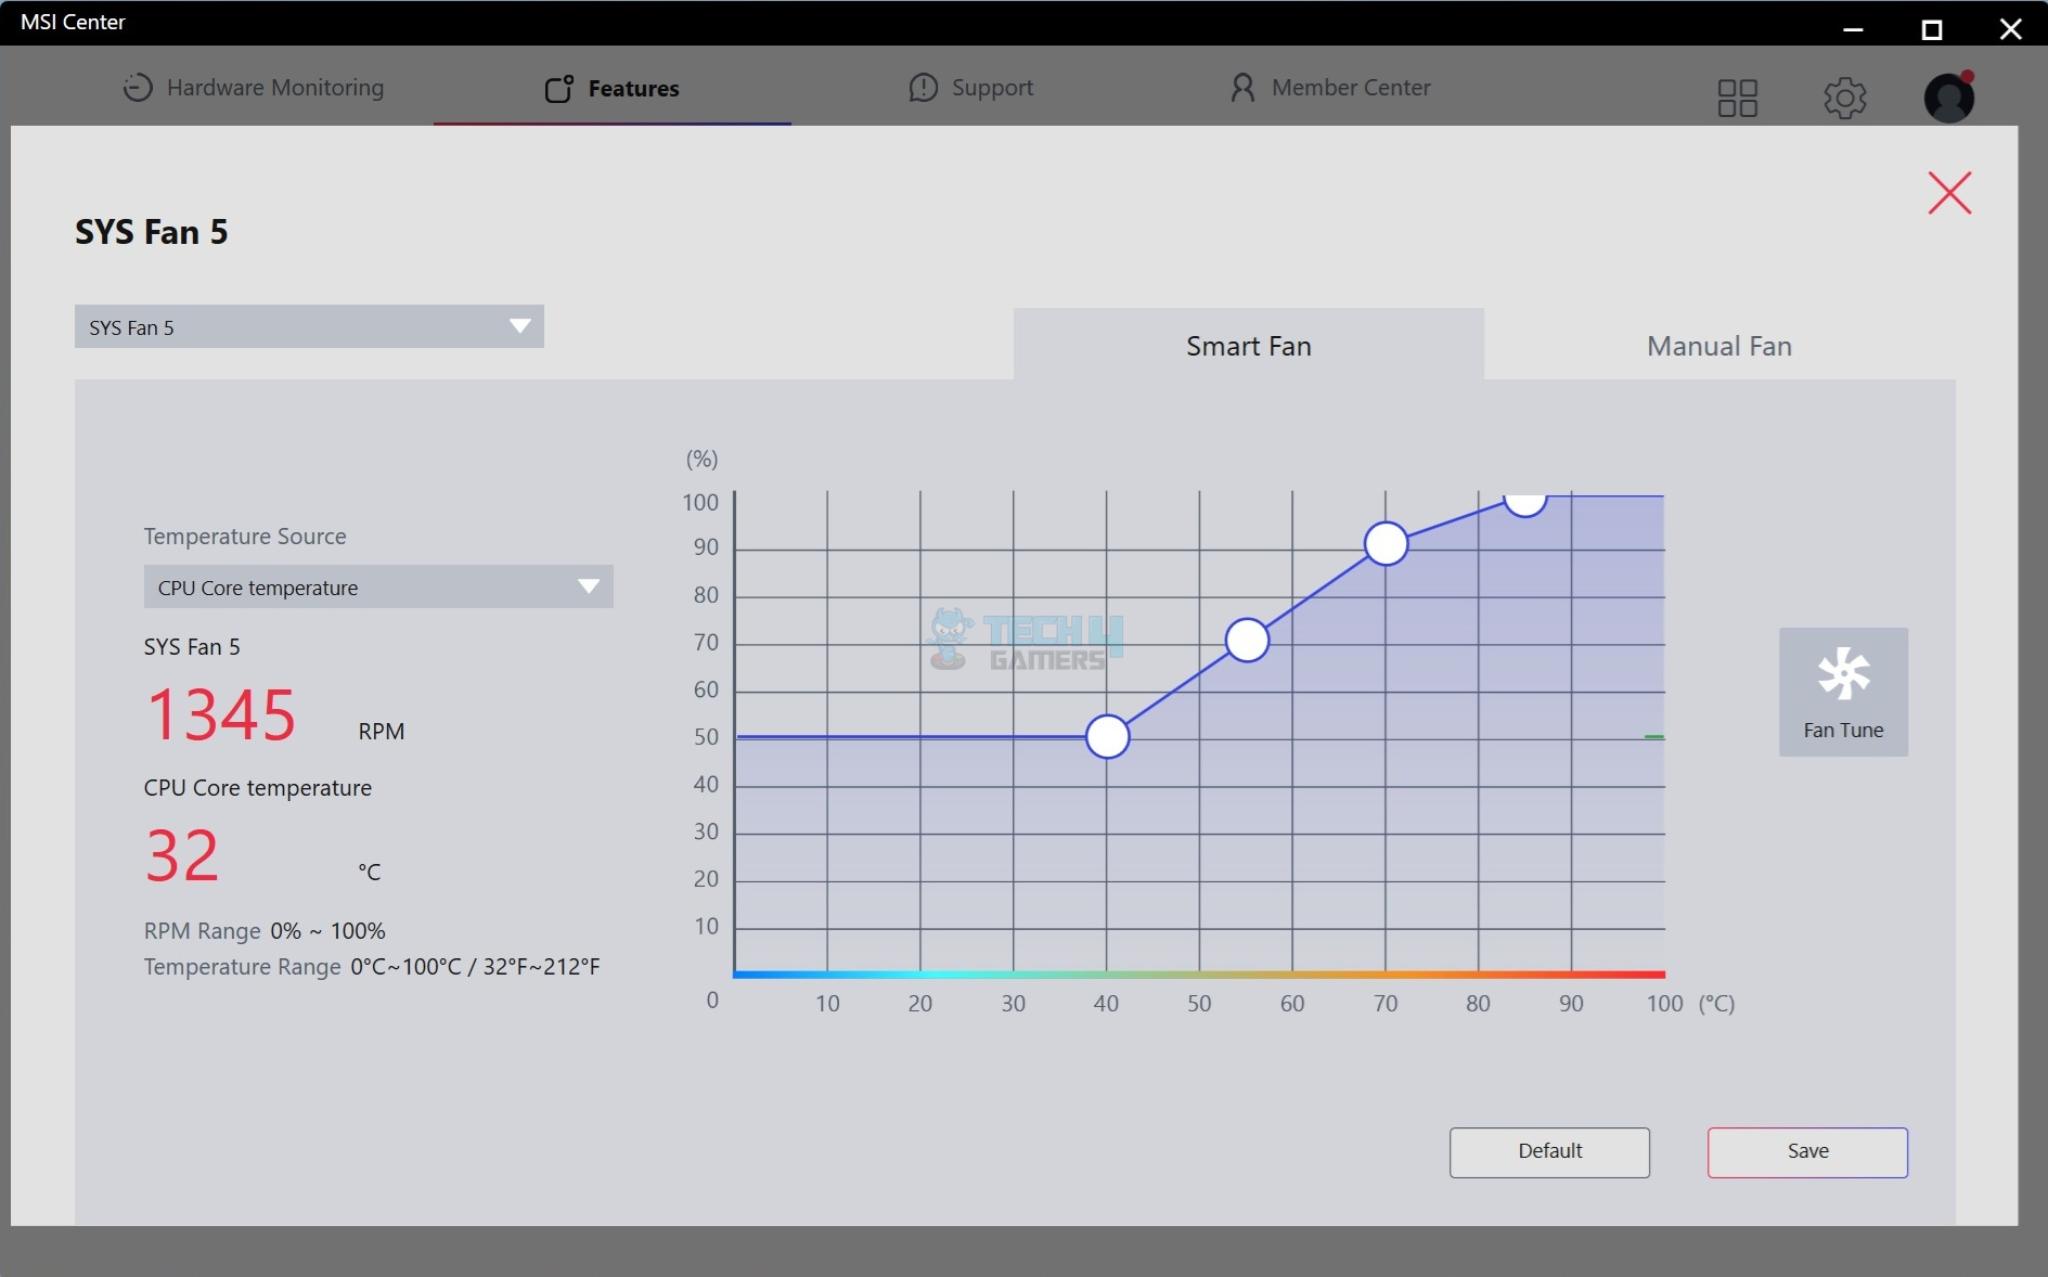Switch to the Manual Fan tab
Image resolution: width=2048 pixels, height=1277 pixels.
tap(1718, 346)
